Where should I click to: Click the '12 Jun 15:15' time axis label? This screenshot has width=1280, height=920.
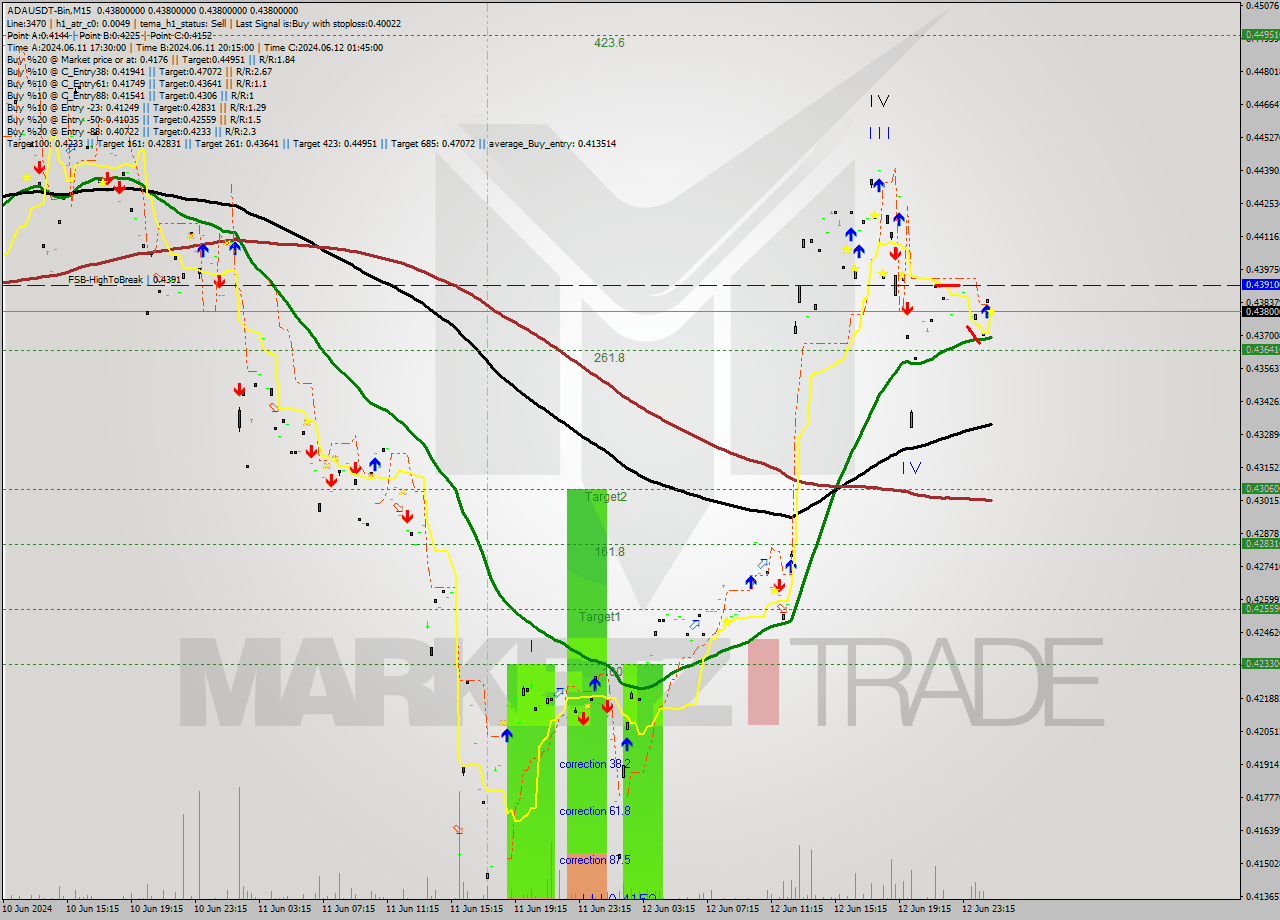(x=861, y=910)
